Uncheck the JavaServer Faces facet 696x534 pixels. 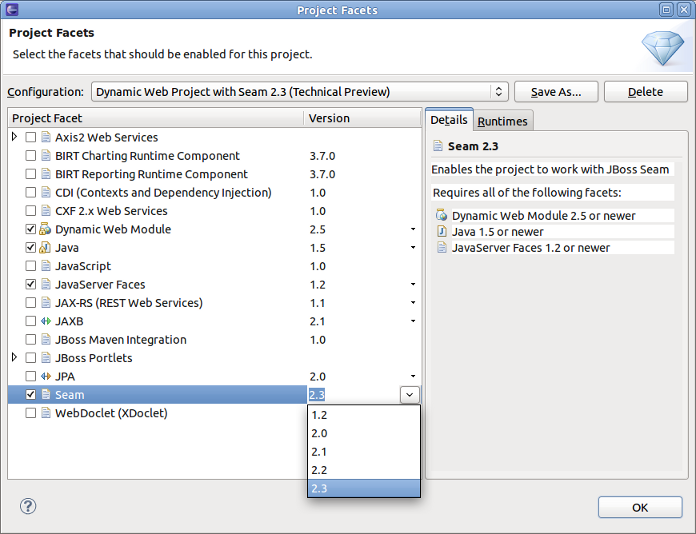click(31, 285)
